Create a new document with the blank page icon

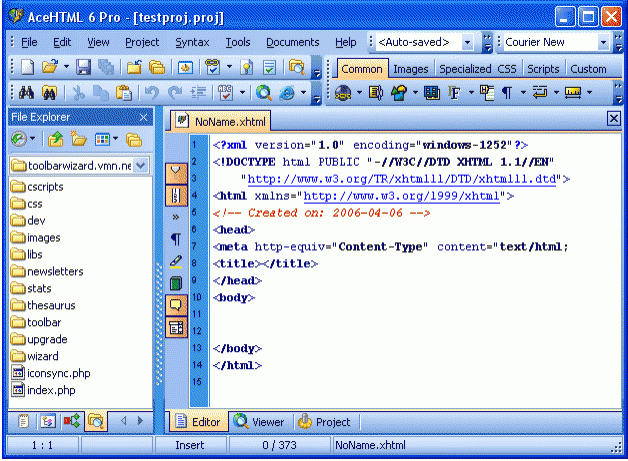tap(27, 67)
